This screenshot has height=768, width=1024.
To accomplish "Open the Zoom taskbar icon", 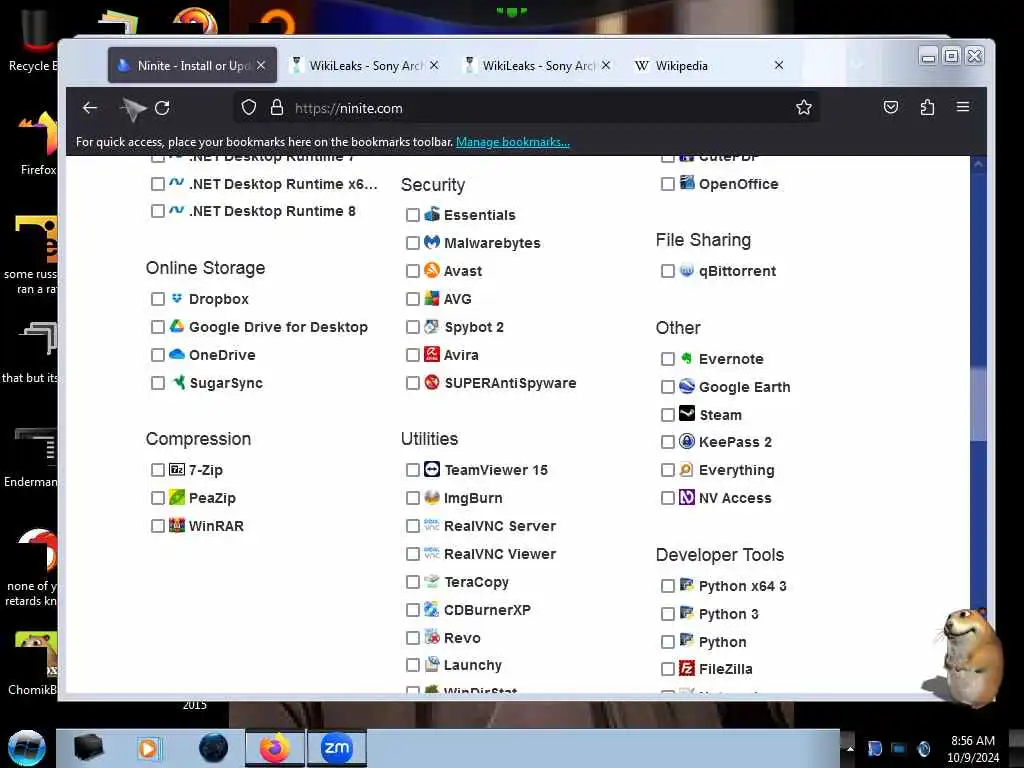I will (x=336, y=748).
